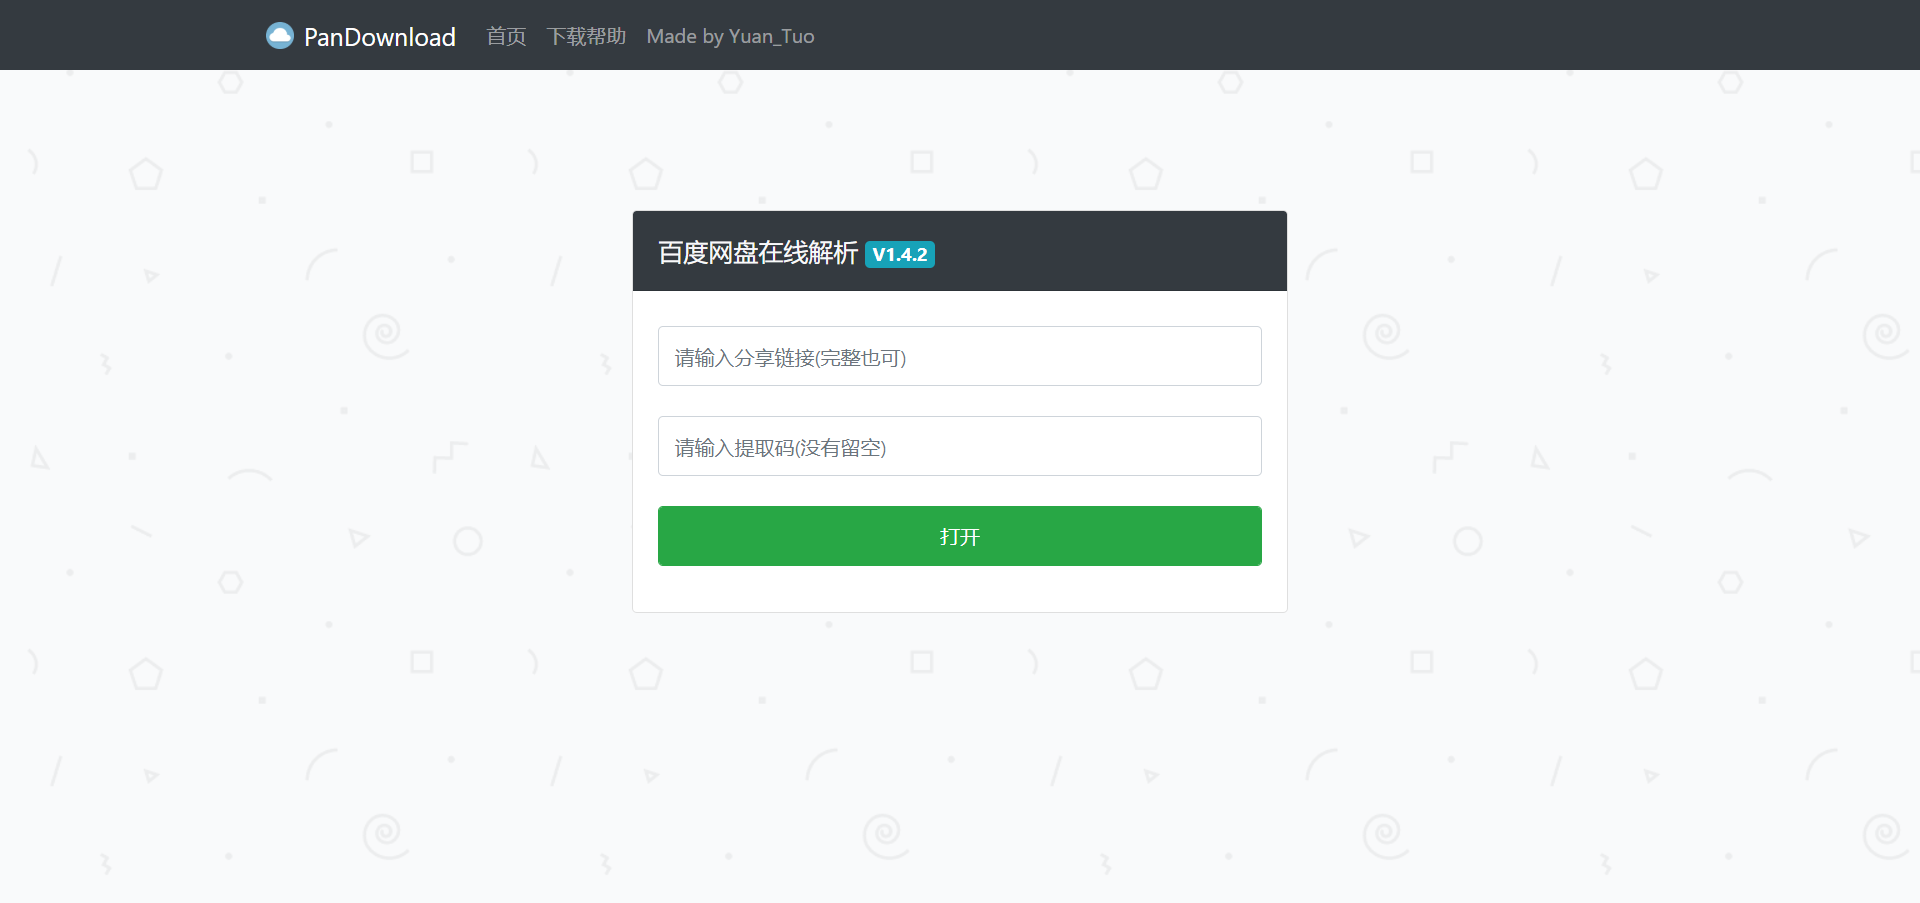This screenshot has width=1920, height=903.
Task: Open the 下载帮助 navigation item
Action: point(587,36)
